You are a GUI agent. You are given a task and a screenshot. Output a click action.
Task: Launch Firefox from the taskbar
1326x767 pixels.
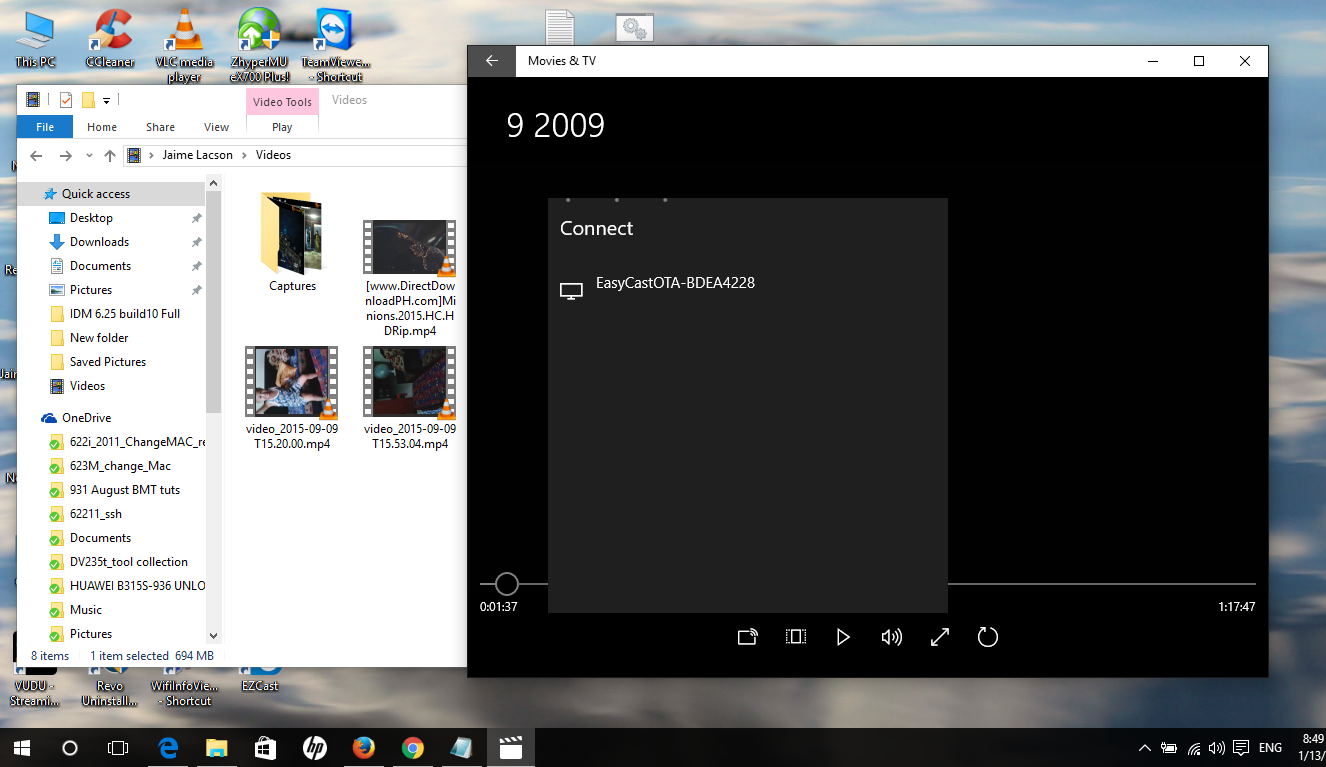click(363, 747)
